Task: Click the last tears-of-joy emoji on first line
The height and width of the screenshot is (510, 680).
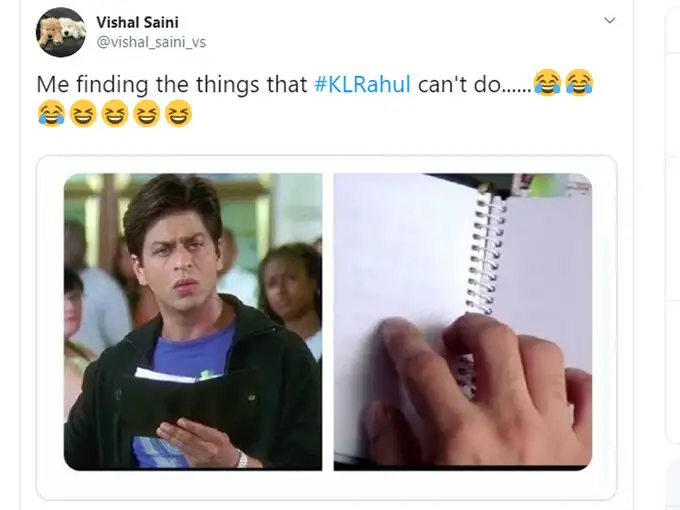Action: (579, 82)
